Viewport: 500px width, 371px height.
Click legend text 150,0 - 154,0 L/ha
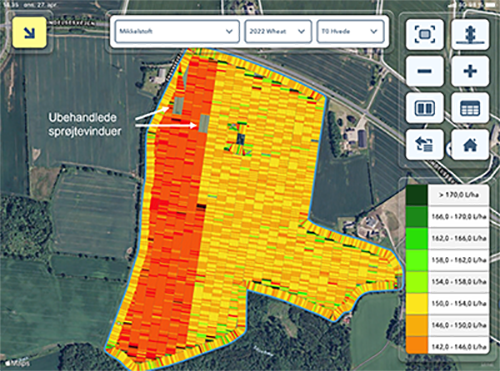[459, 303]
